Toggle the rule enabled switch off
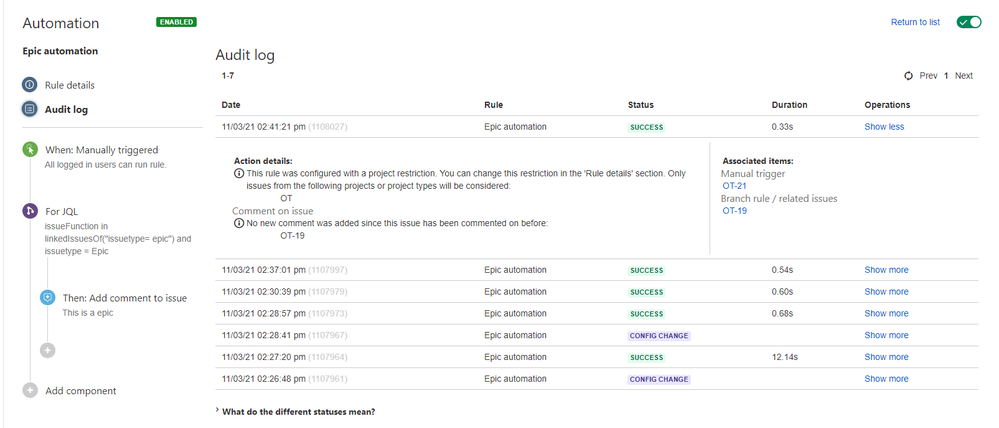Viewport: 999px width, 428px height. (968, 22)
